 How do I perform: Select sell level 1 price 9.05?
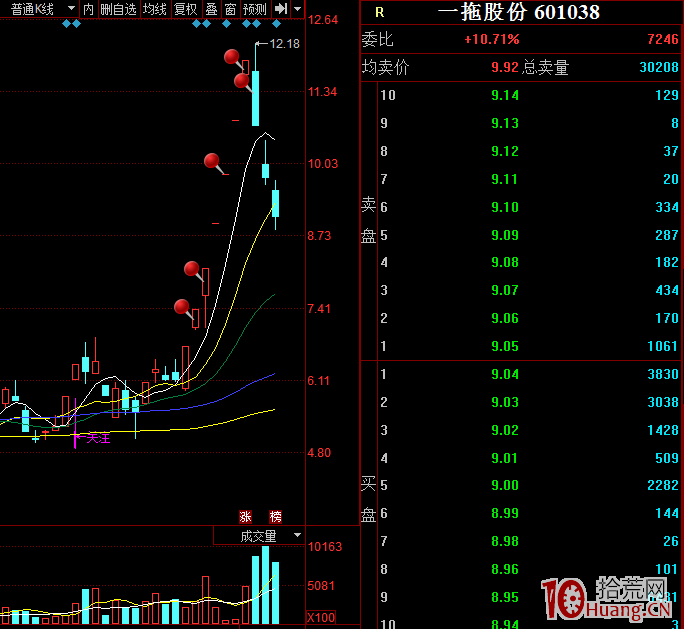(505, 346)
